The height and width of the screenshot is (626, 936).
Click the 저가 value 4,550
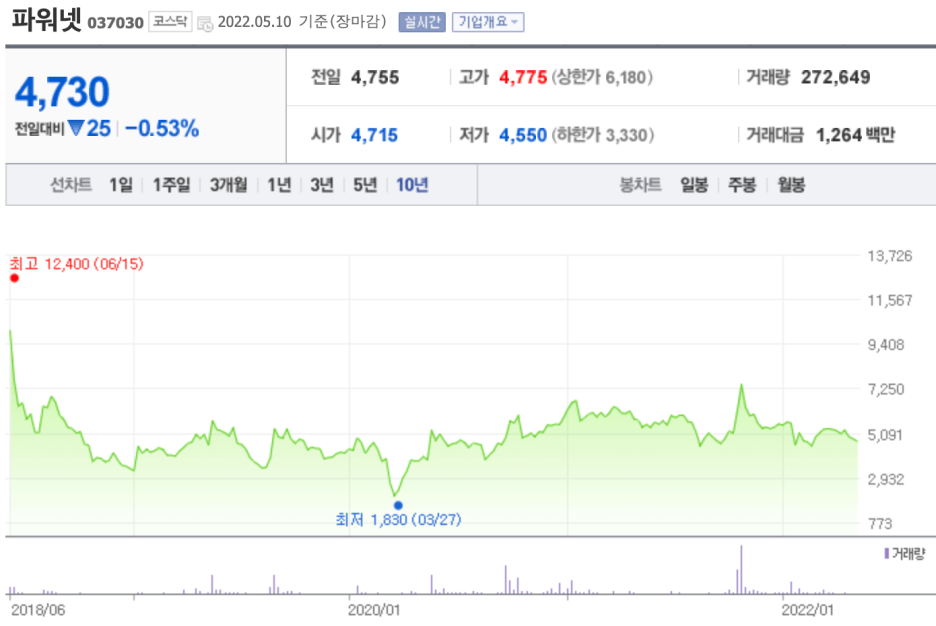(x=523, y=135)
